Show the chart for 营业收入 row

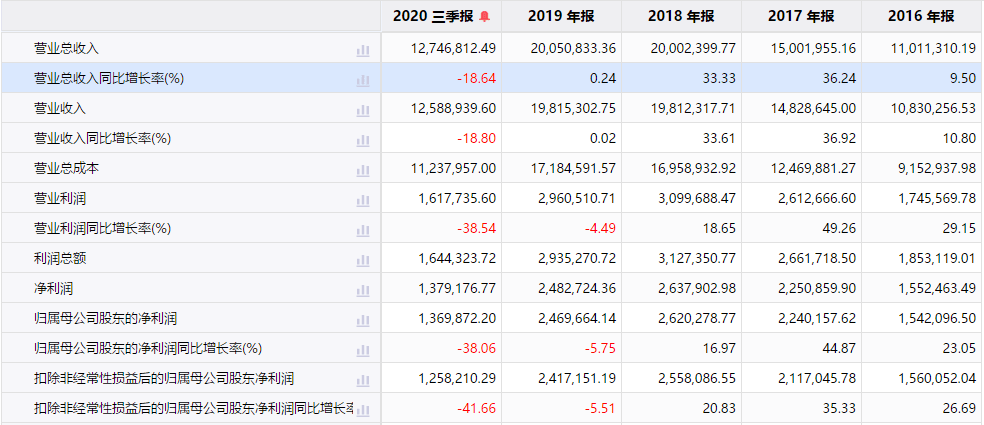click(x=363, y=109)
